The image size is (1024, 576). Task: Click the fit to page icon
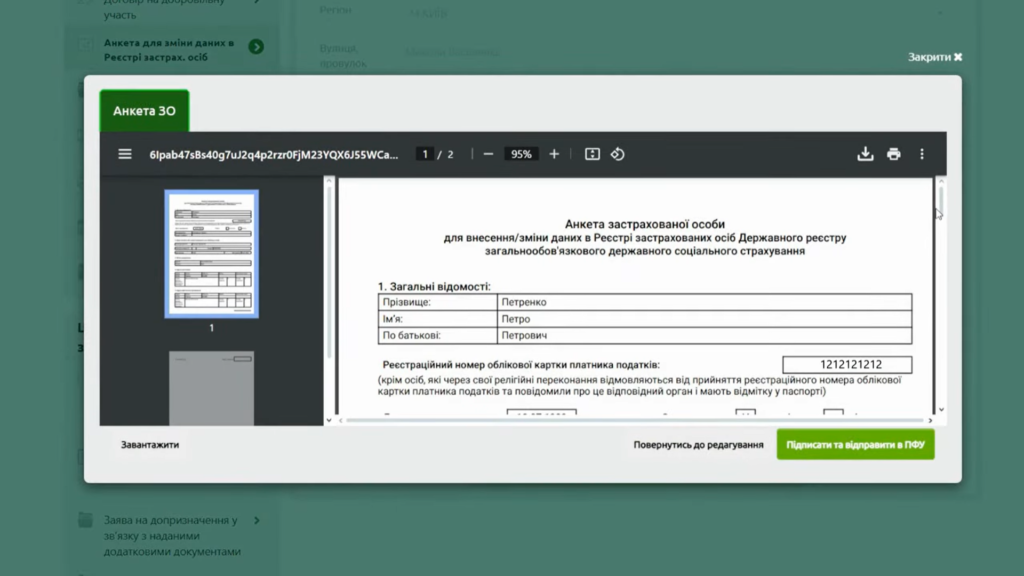point(592,154)
